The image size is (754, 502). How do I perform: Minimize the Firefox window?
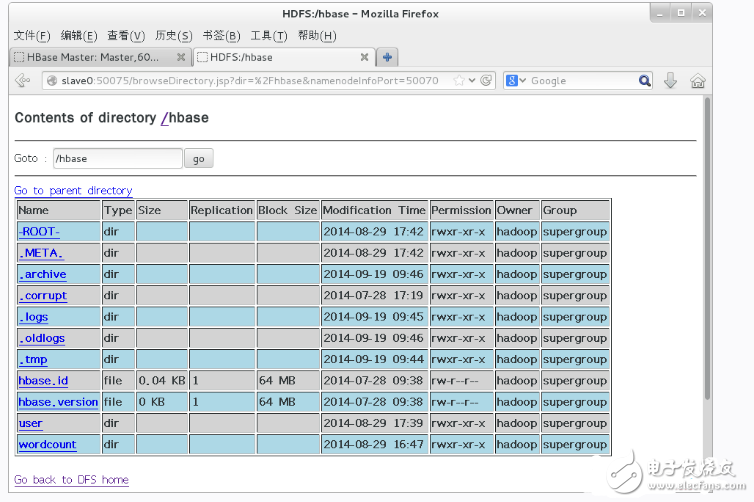coord(659,13)
